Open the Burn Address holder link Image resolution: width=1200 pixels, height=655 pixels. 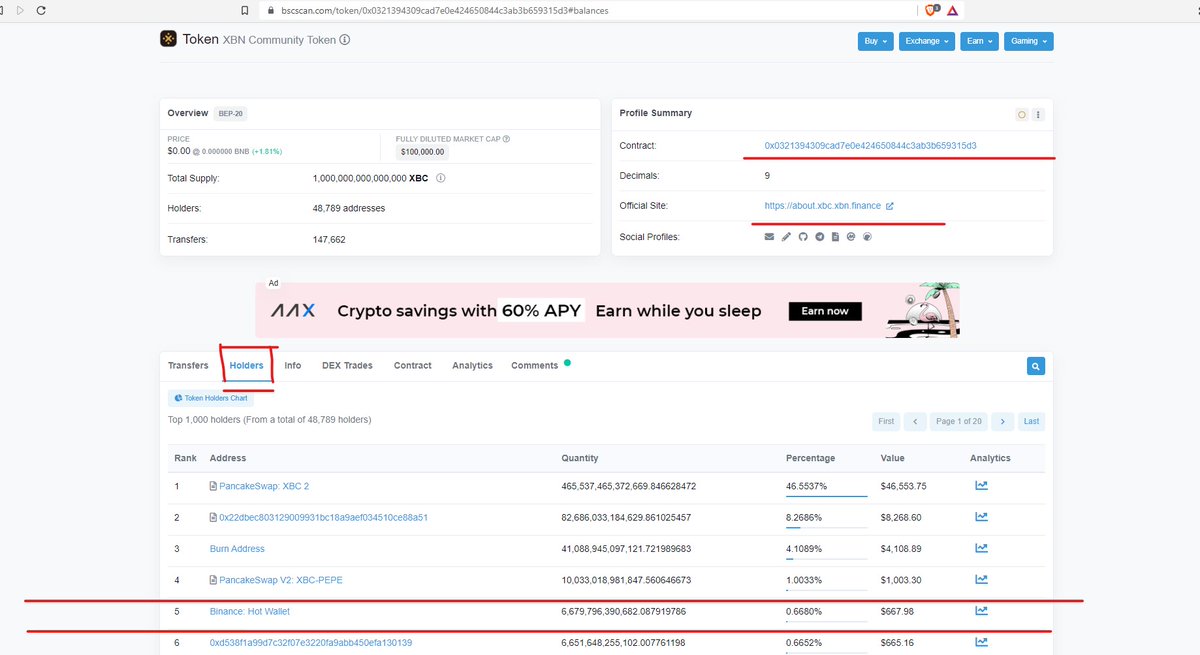point(237,548)
